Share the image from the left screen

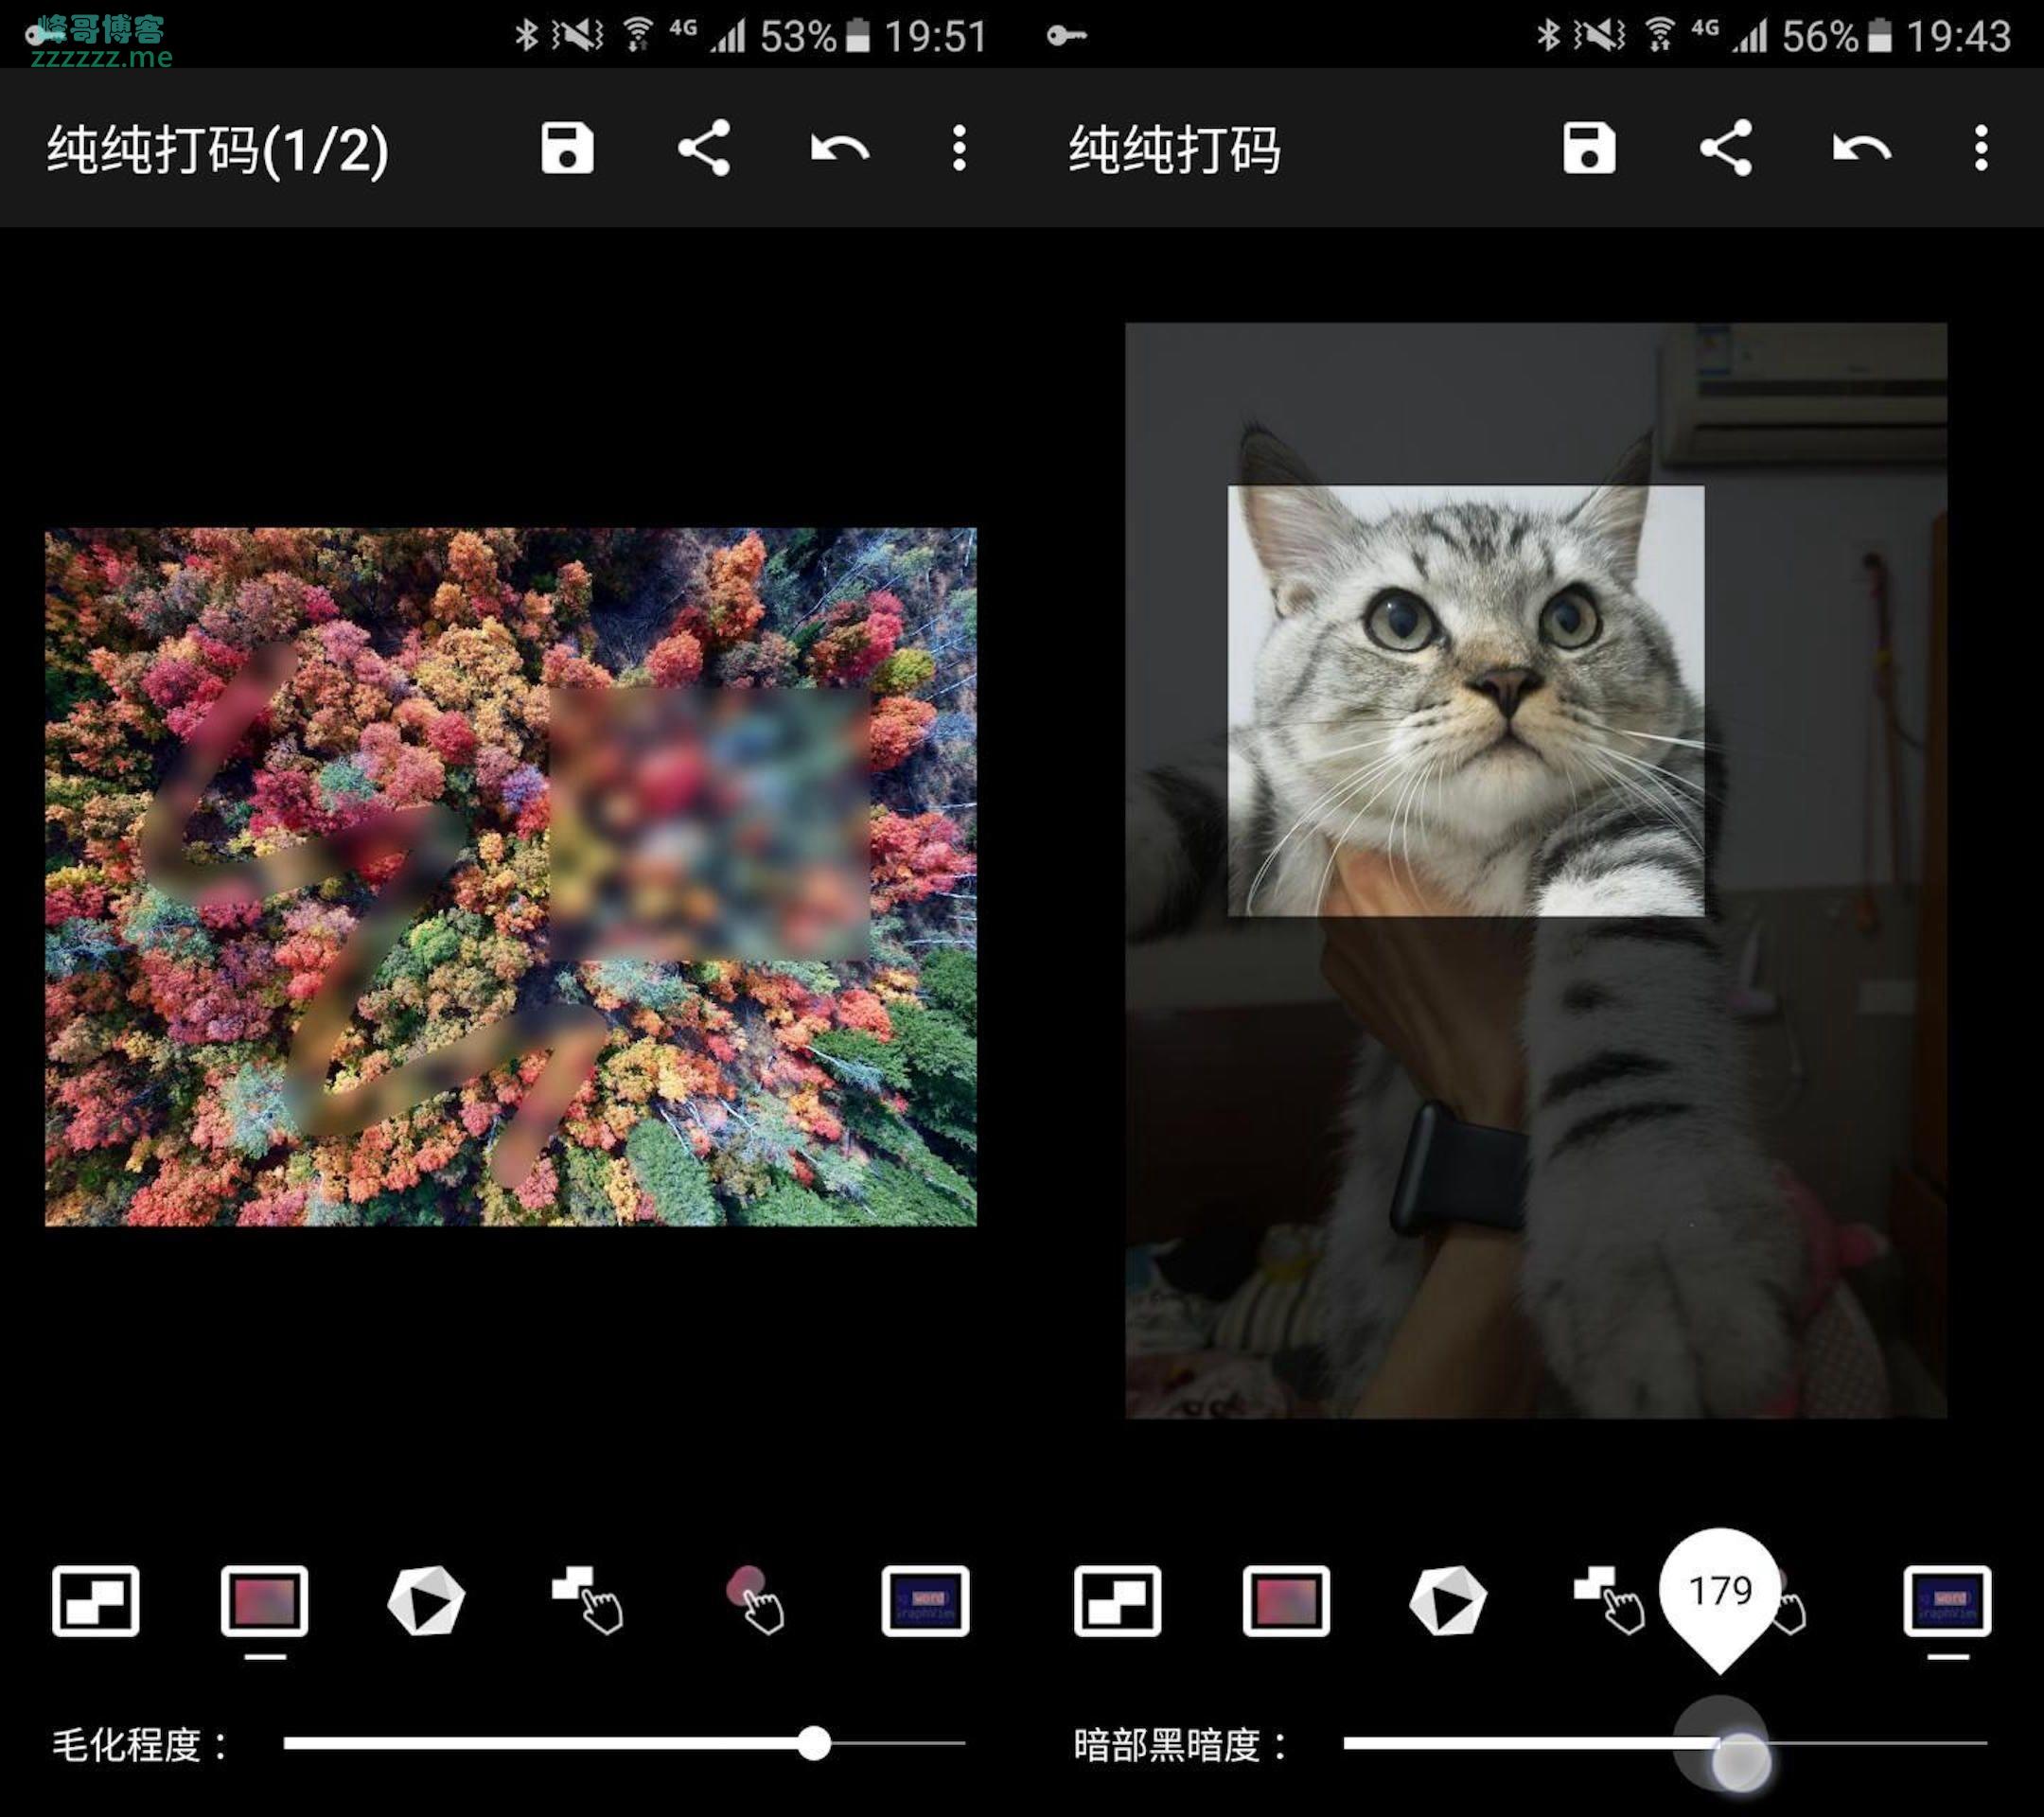pos(704,149)
